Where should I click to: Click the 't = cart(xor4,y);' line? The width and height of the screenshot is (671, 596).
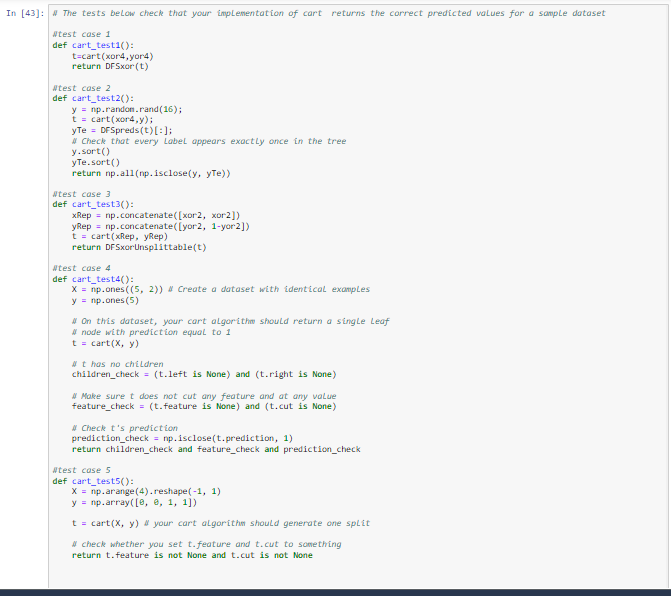click(113, 119)
